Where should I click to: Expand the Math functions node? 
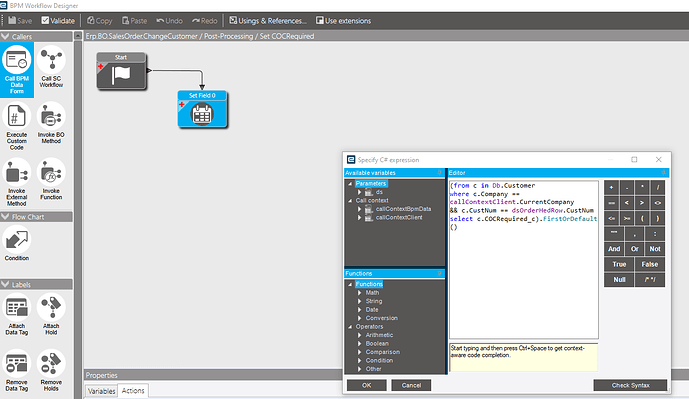tap(359, 293)
